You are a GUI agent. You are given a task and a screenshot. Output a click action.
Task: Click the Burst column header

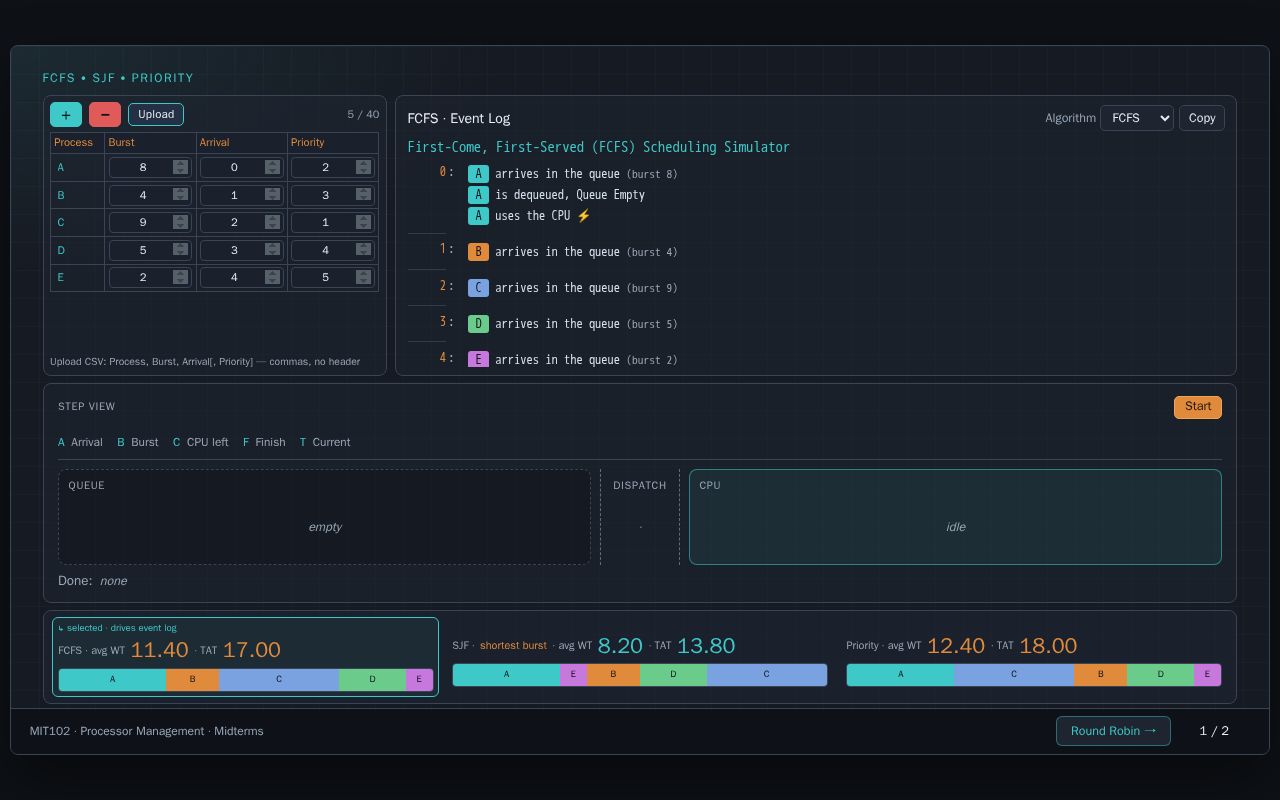click(150, 143)
